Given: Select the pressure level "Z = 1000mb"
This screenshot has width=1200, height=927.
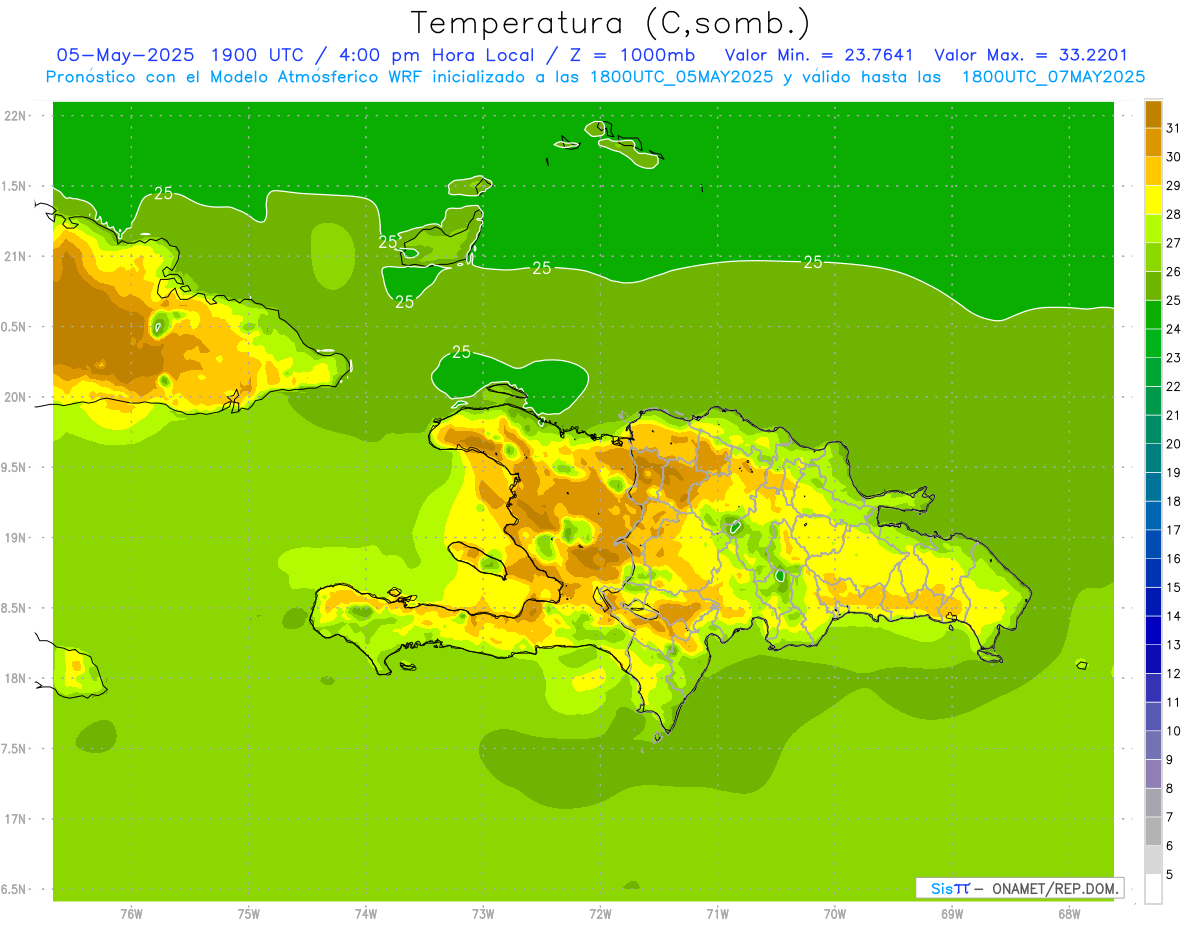Looking at the screenshot, I should 631,55.
